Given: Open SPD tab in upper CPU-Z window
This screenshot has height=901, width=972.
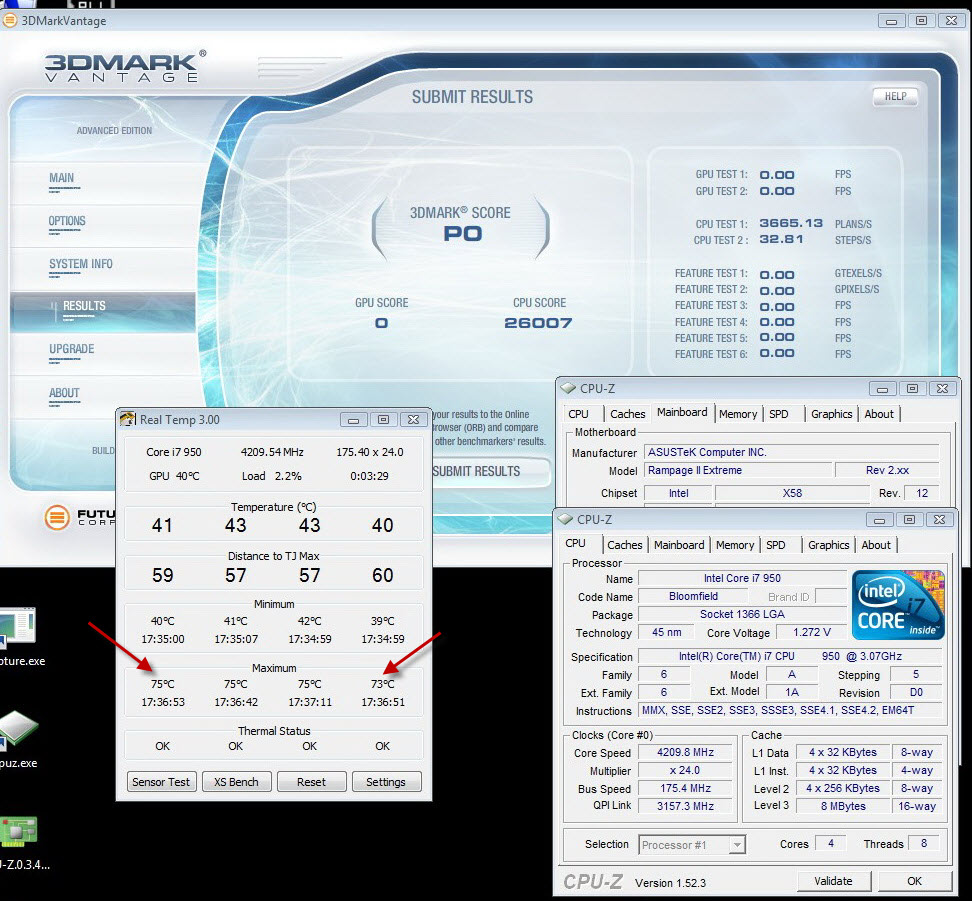Looking at the screenshot, I should (779, 414).
